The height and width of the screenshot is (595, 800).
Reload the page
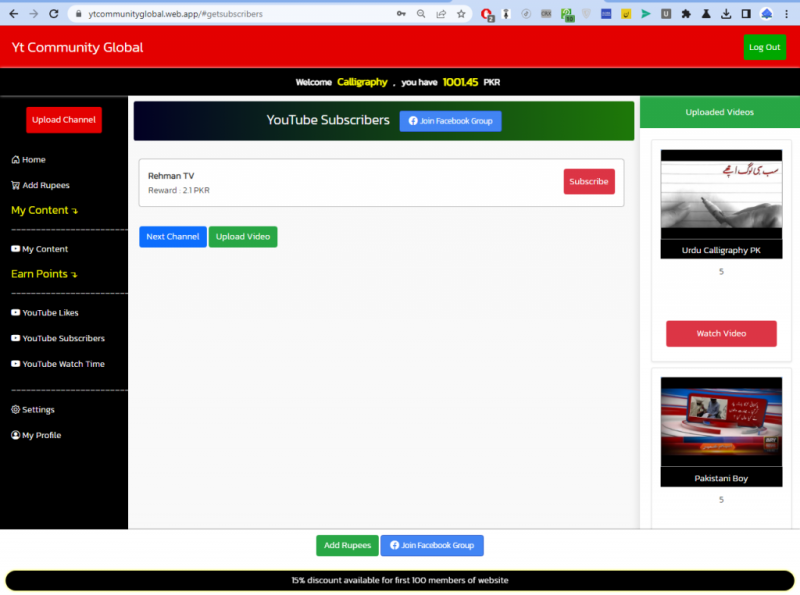(x=56, y=14)
